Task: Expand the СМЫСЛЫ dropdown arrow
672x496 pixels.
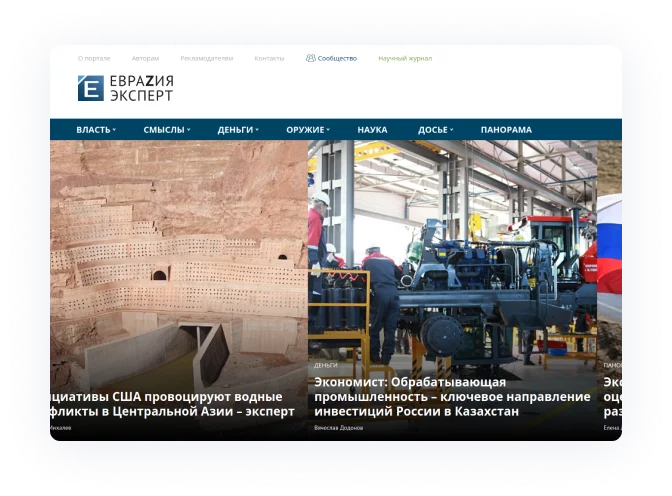Action: pyautogui.click(x=189, y=129)
